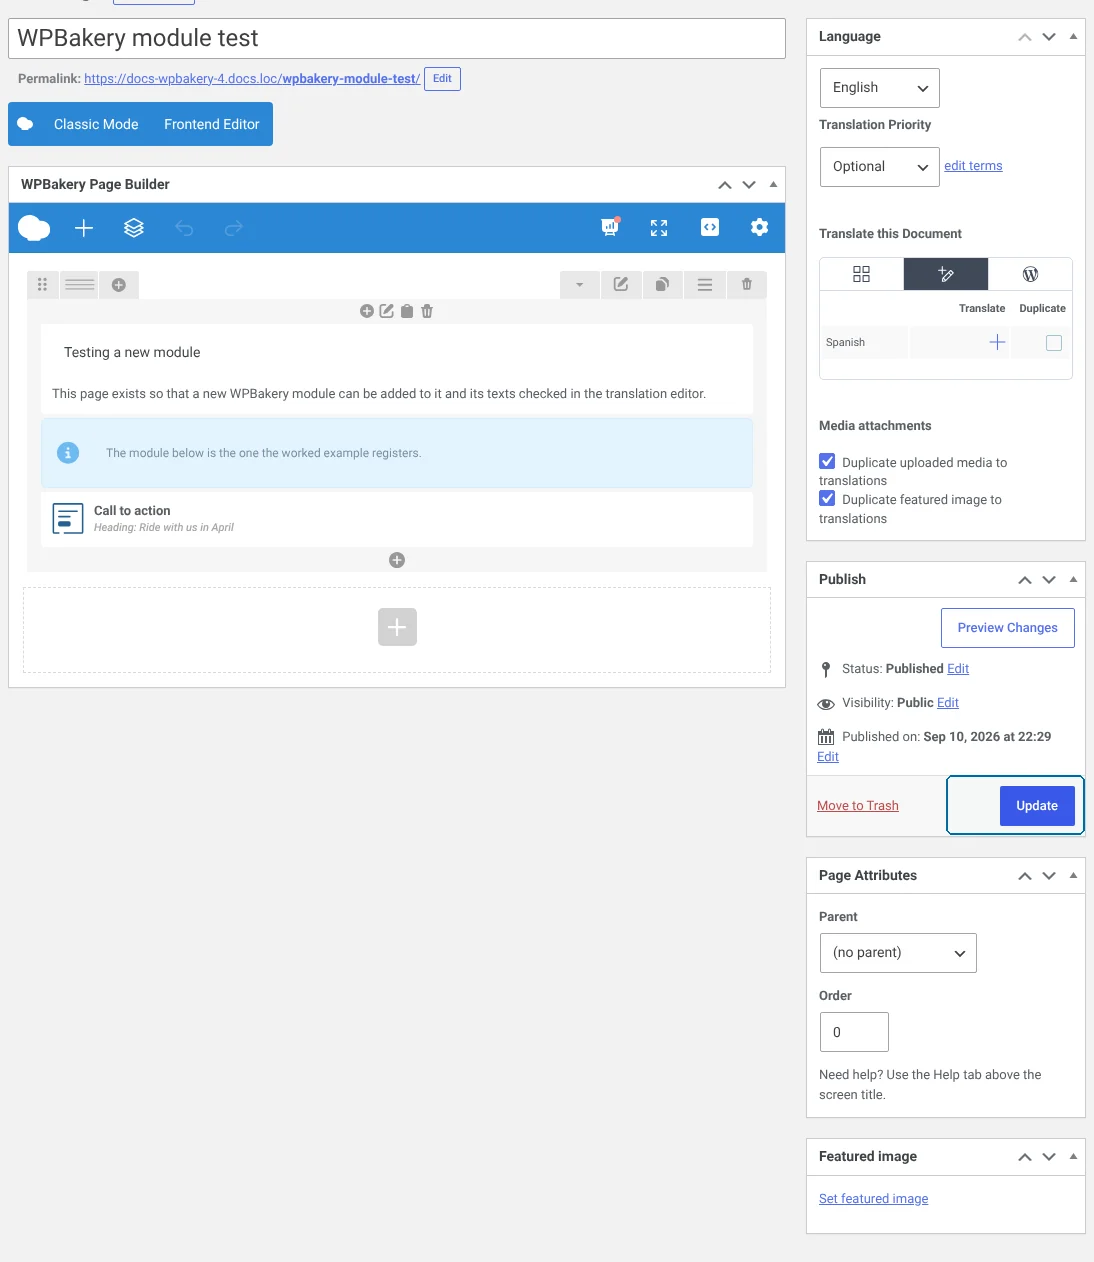Switch to Classic Mode
The width and height of the screenshot is (1094, 1262).
point(96,124)
